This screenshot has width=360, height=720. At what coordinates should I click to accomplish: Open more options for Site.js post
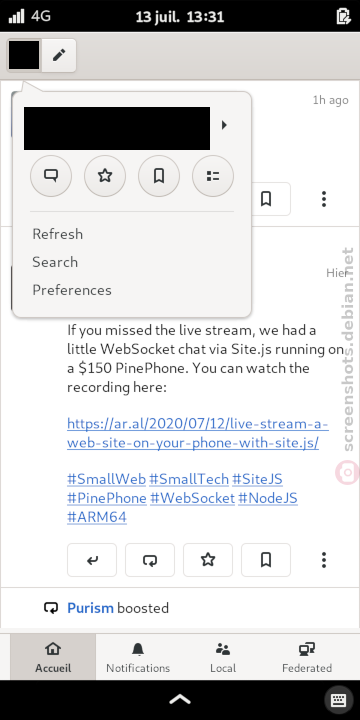[324, 560]
